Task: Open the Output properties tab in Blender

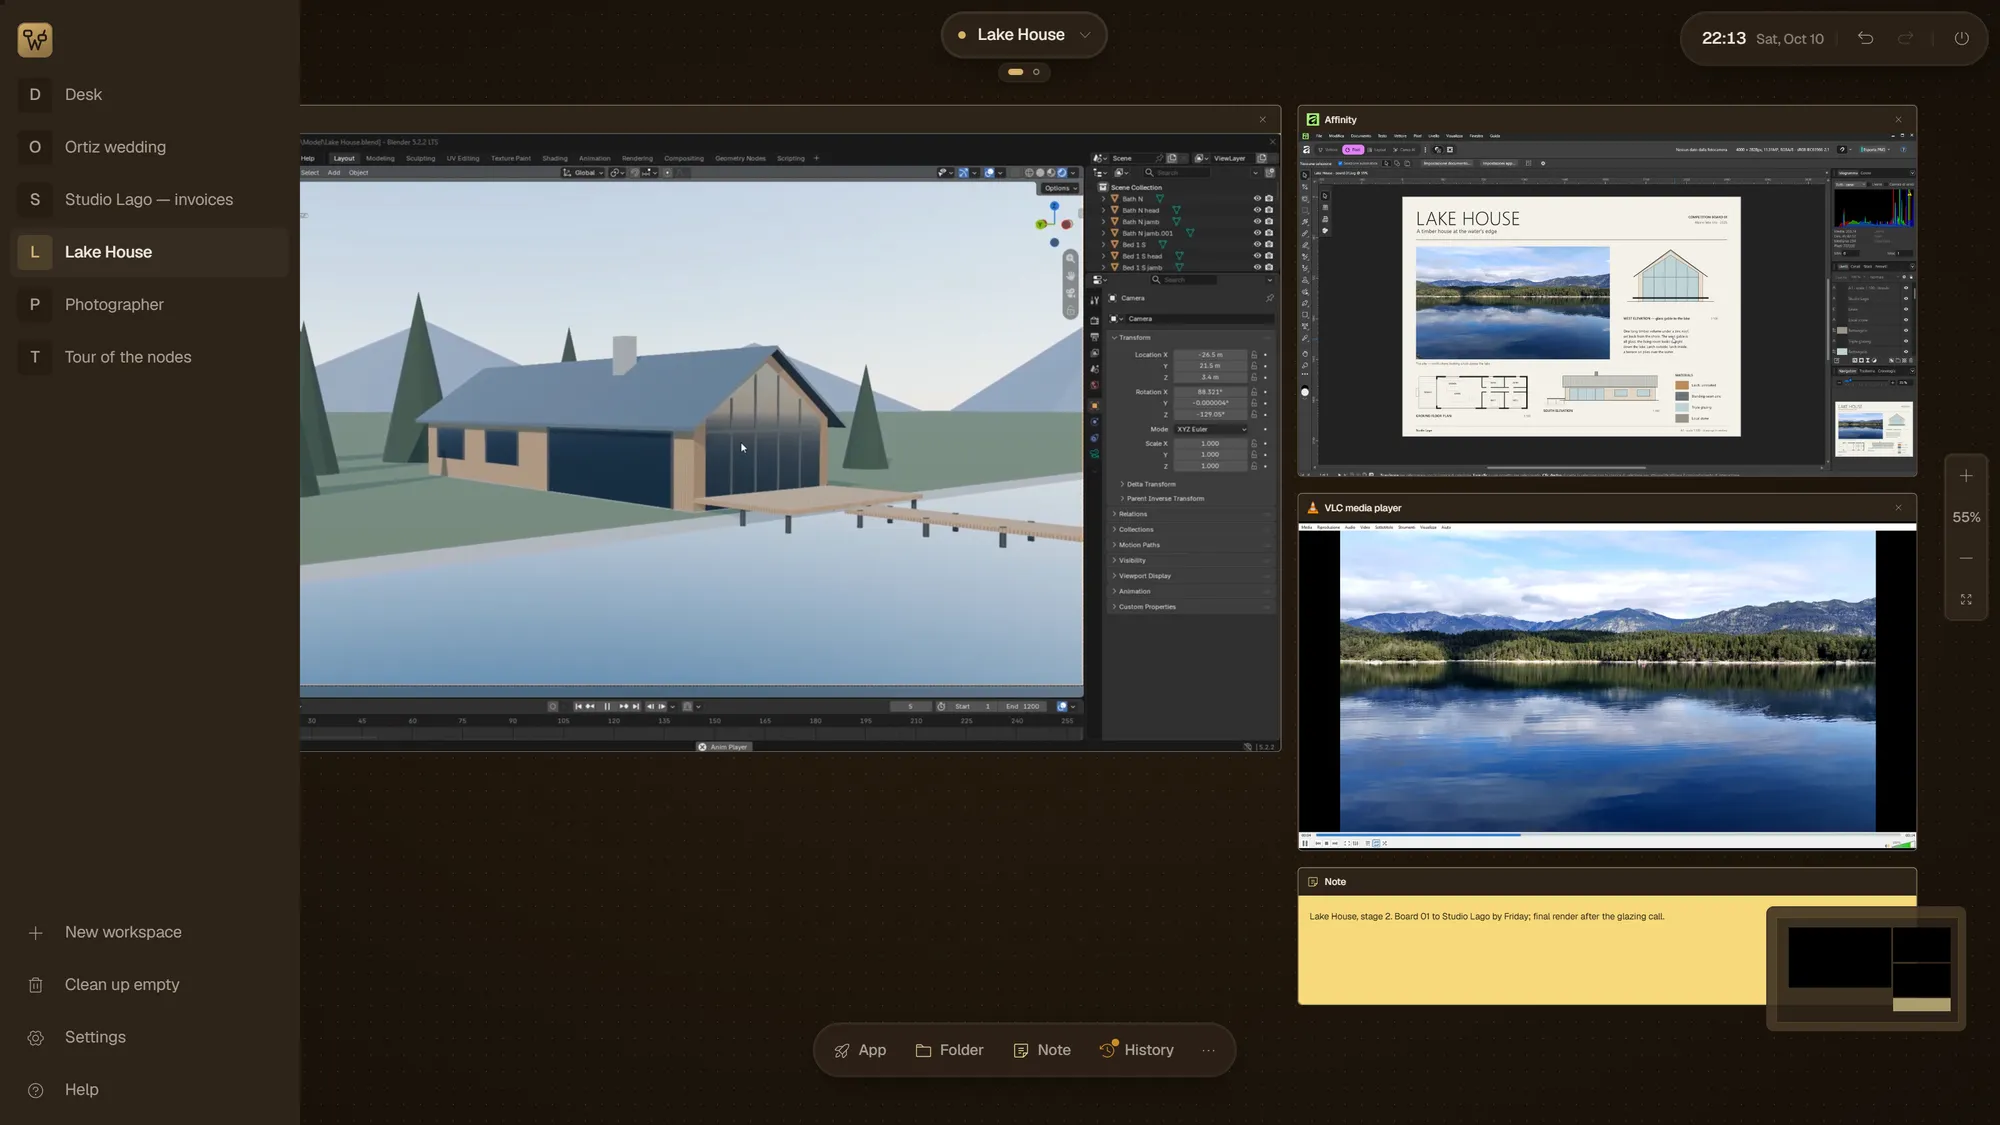Action: pyautogui.click(x=1094, y=337)
